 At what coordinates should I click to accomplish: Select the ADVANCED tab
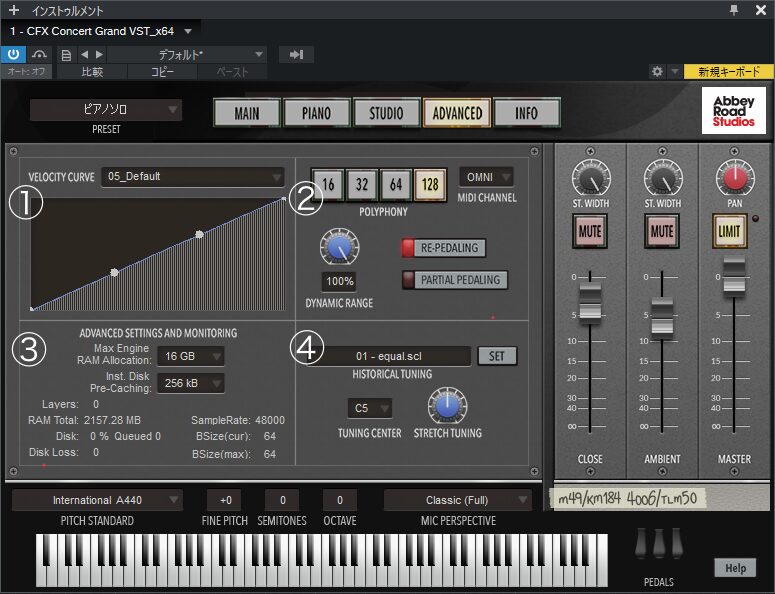pos(457,113)
